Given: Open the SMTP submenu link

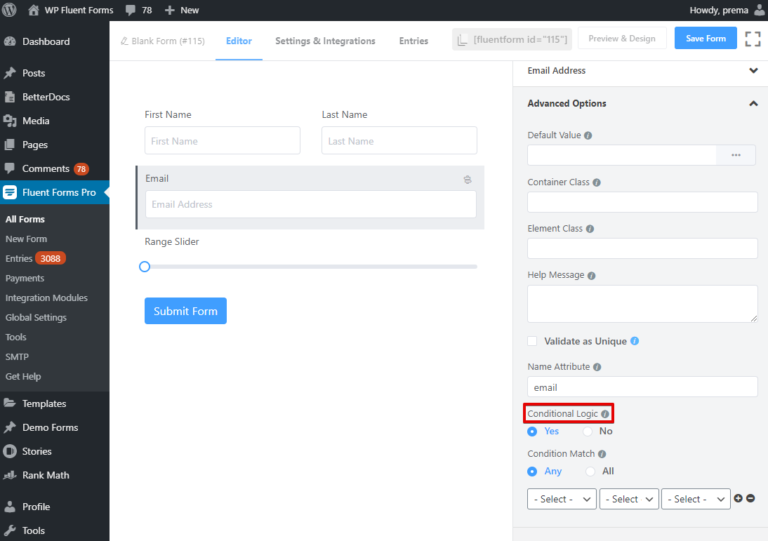Looking at the screenshot, I should pyautogui.click(x=17, y=357).
